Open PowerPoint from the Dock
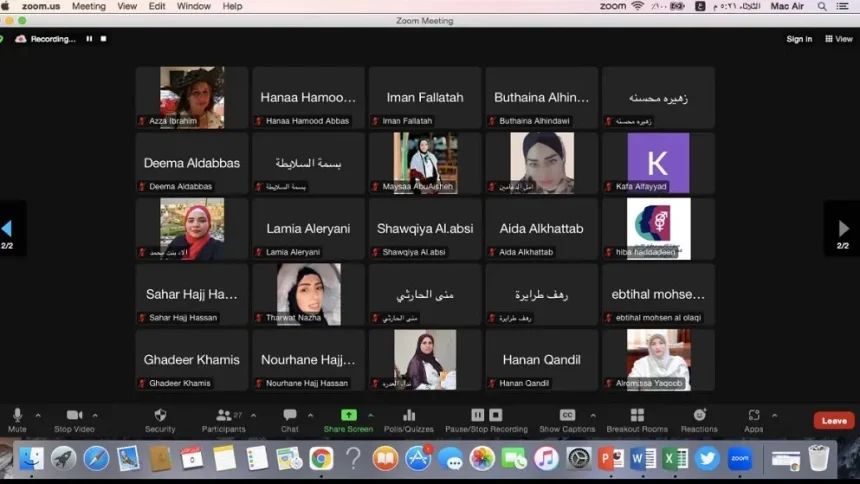The width and height of the screenshot is (860, 484). coord(610,458)
